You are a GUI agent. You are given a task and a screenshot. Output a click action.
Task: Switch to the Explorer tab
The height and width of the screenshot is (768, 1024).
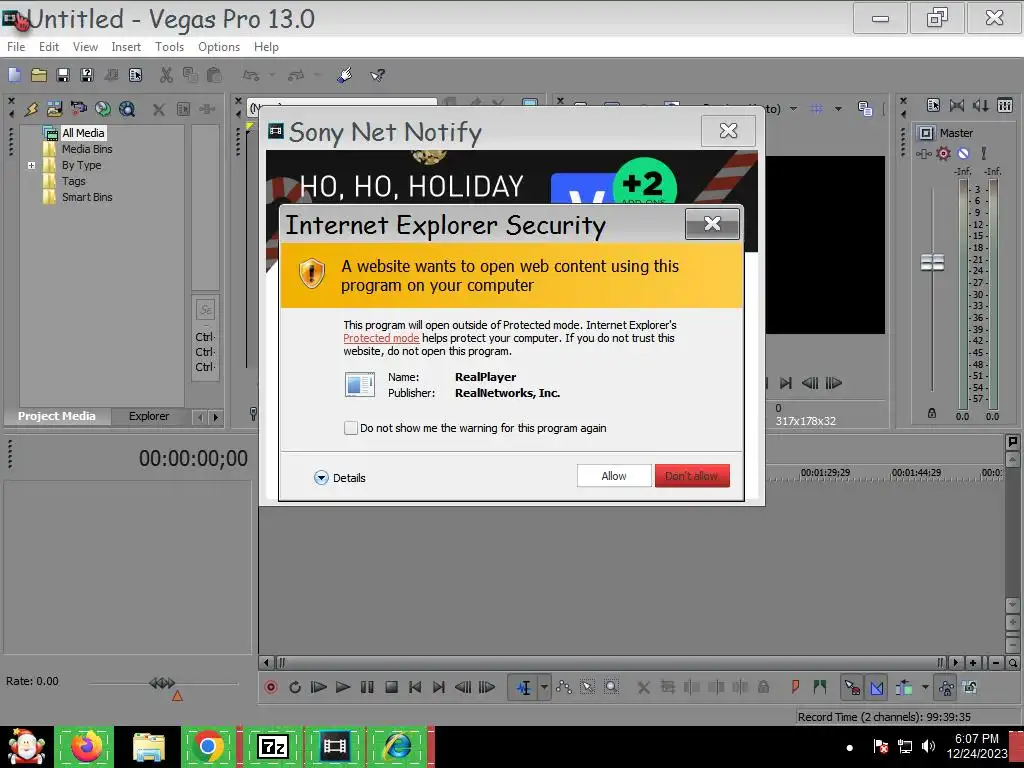click(x=149, y=416)
